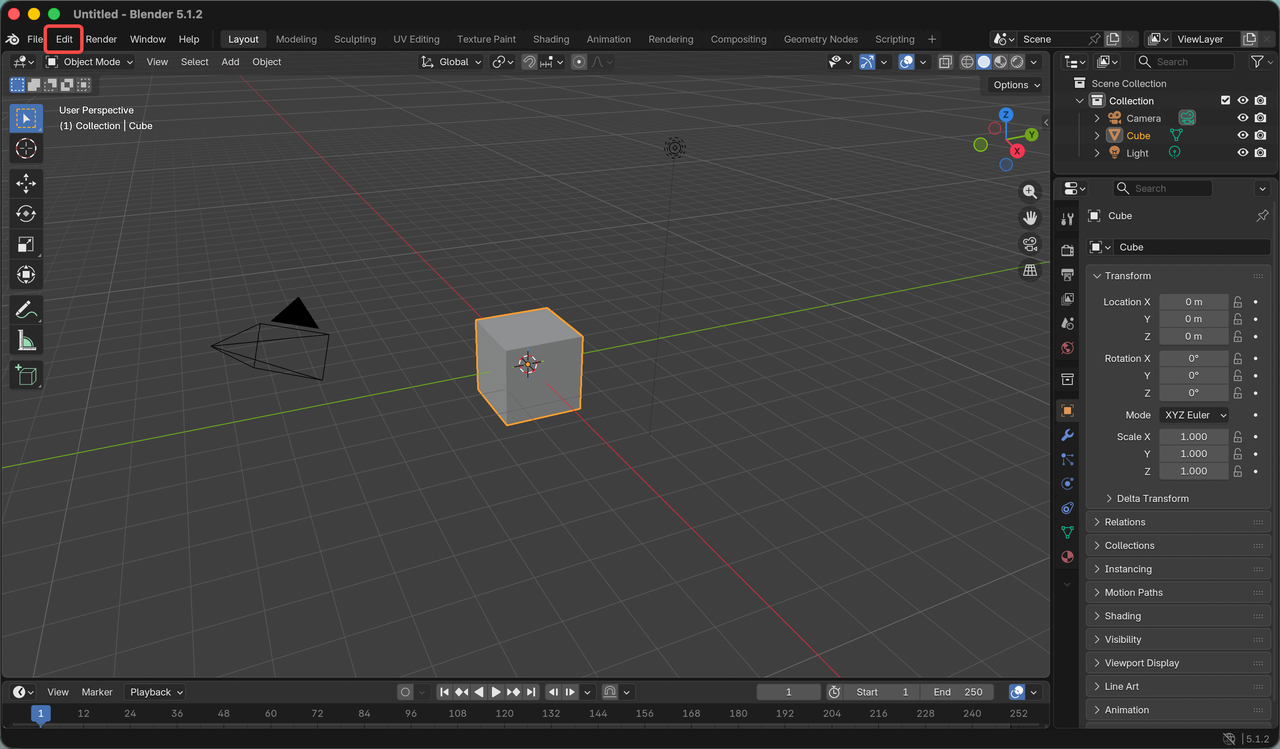This screenshot has height=749, width=1280.
Task: Activate the Scale tool
Action: 26,244
